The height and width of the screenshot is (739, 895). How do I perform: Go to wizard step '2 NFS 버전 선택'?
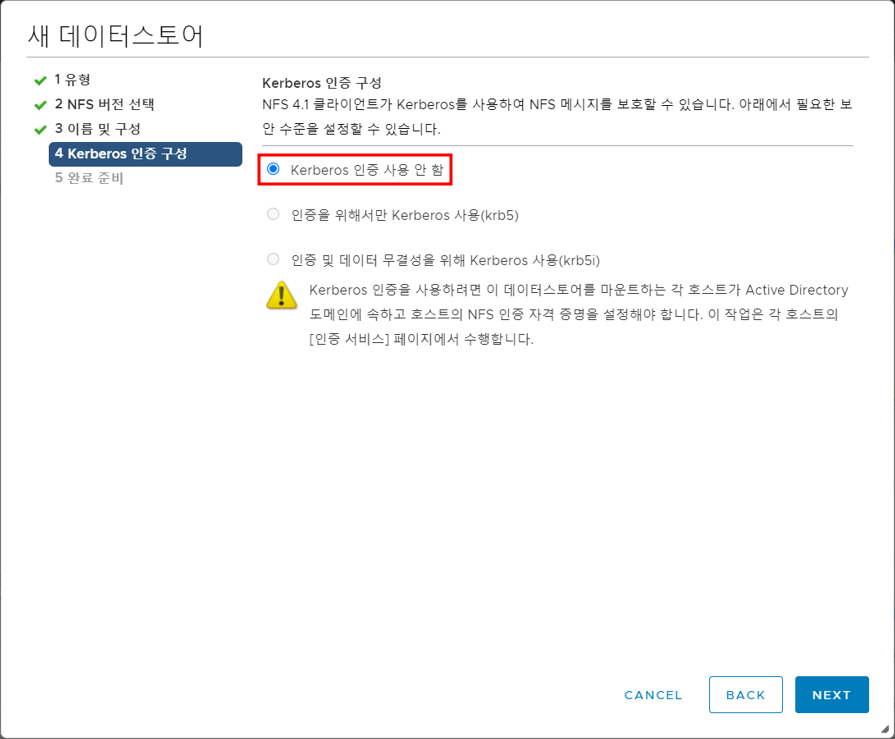point(104,104)
